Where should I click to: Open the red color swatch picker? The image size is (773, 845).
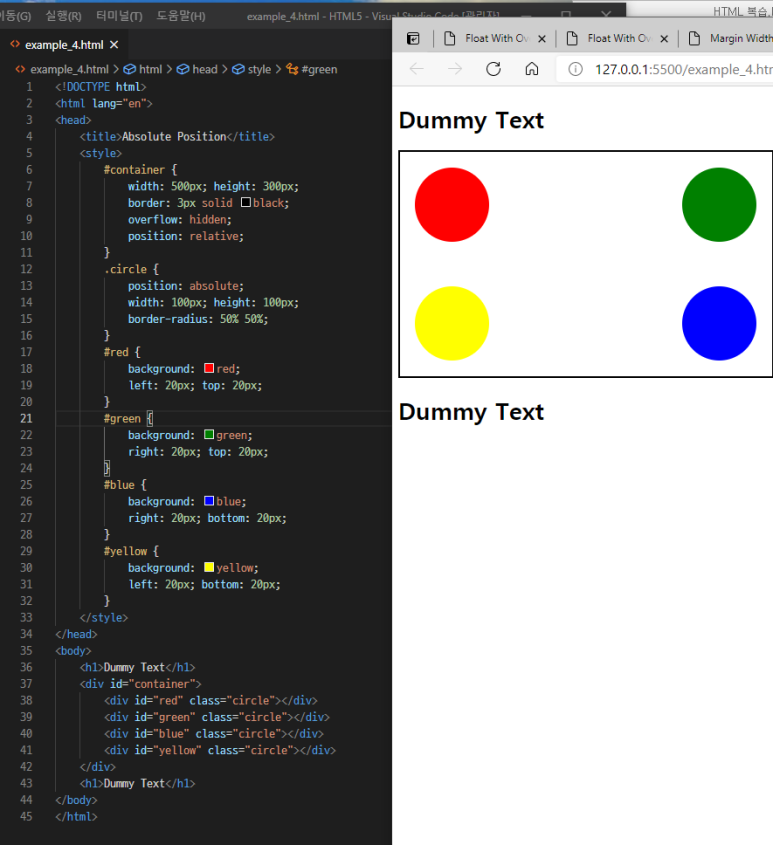point(209,368)
